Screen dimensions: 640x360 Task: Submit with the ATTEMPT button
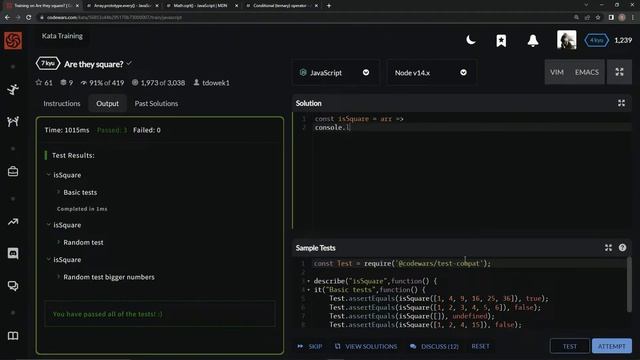click(611, 346)
